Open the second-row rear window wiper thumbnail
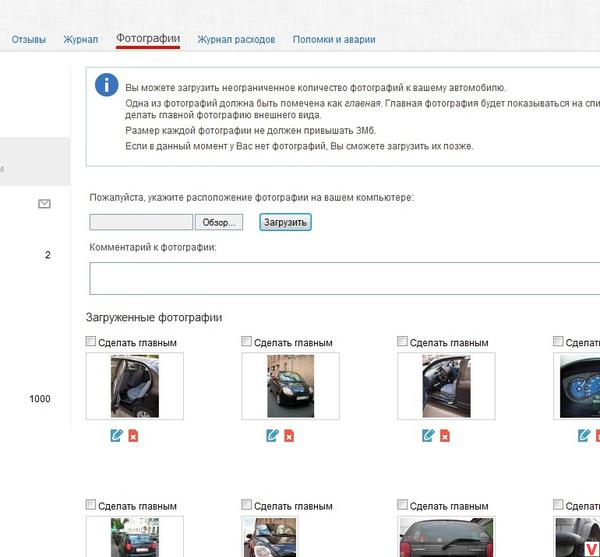600x557 pixels. click(x=447, y=537)
